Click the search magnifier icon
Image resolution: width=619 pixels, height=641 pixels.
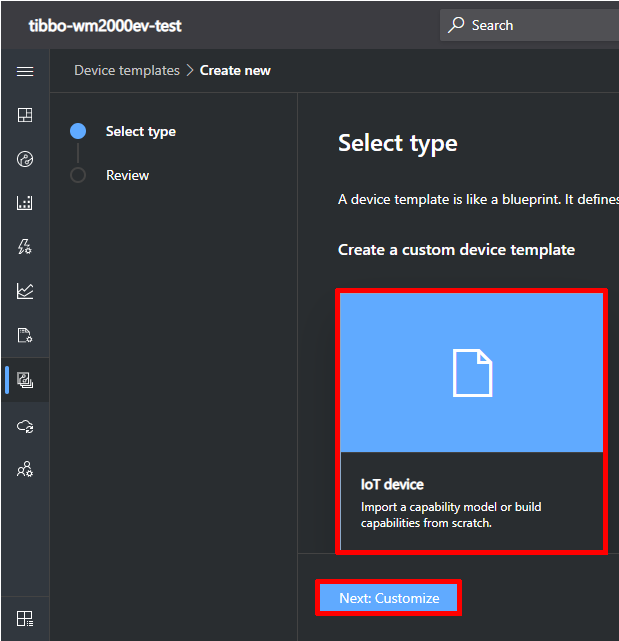click(456, 25)
